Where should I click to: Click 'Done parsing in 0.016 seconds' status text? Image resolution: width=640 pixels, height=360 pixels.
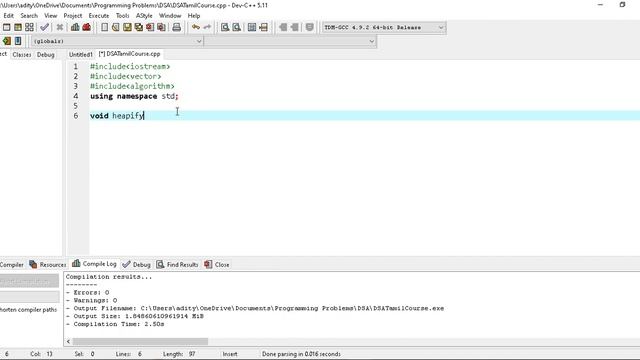click(x=301, y=354)
